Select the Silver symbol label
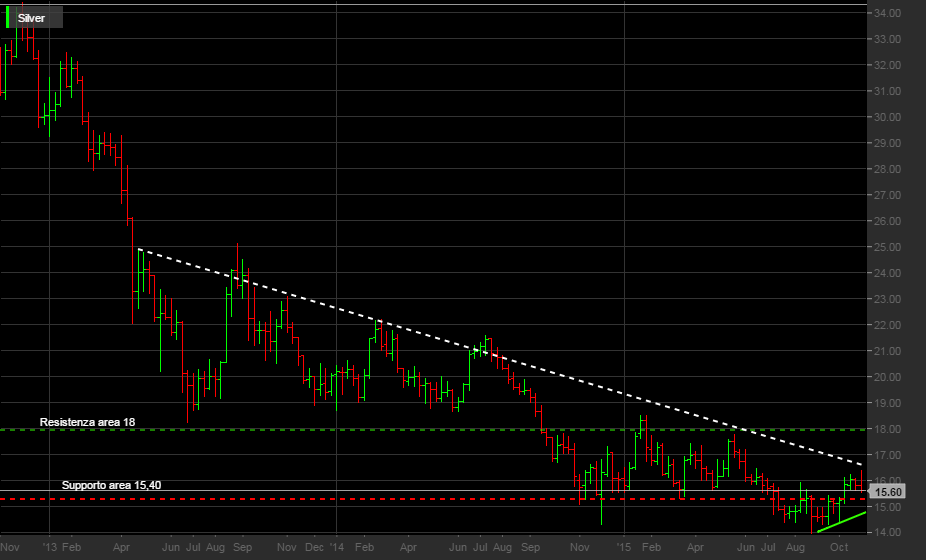 [x=31, y=18]
